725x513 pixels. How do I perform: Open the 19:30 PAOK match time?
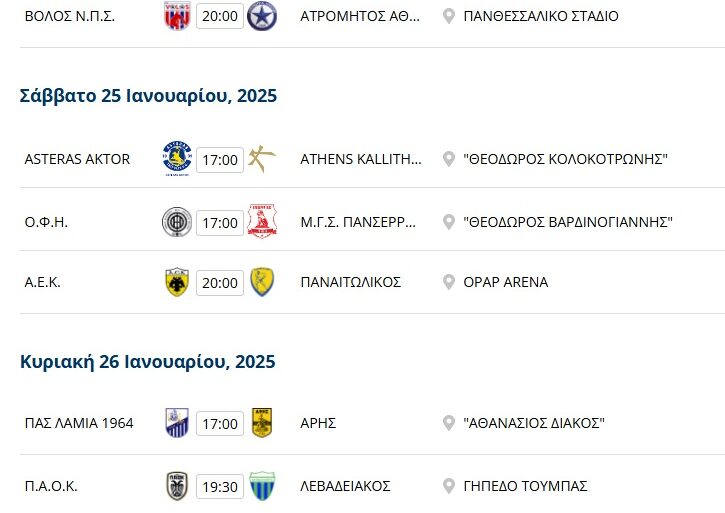tap(219, 487)
